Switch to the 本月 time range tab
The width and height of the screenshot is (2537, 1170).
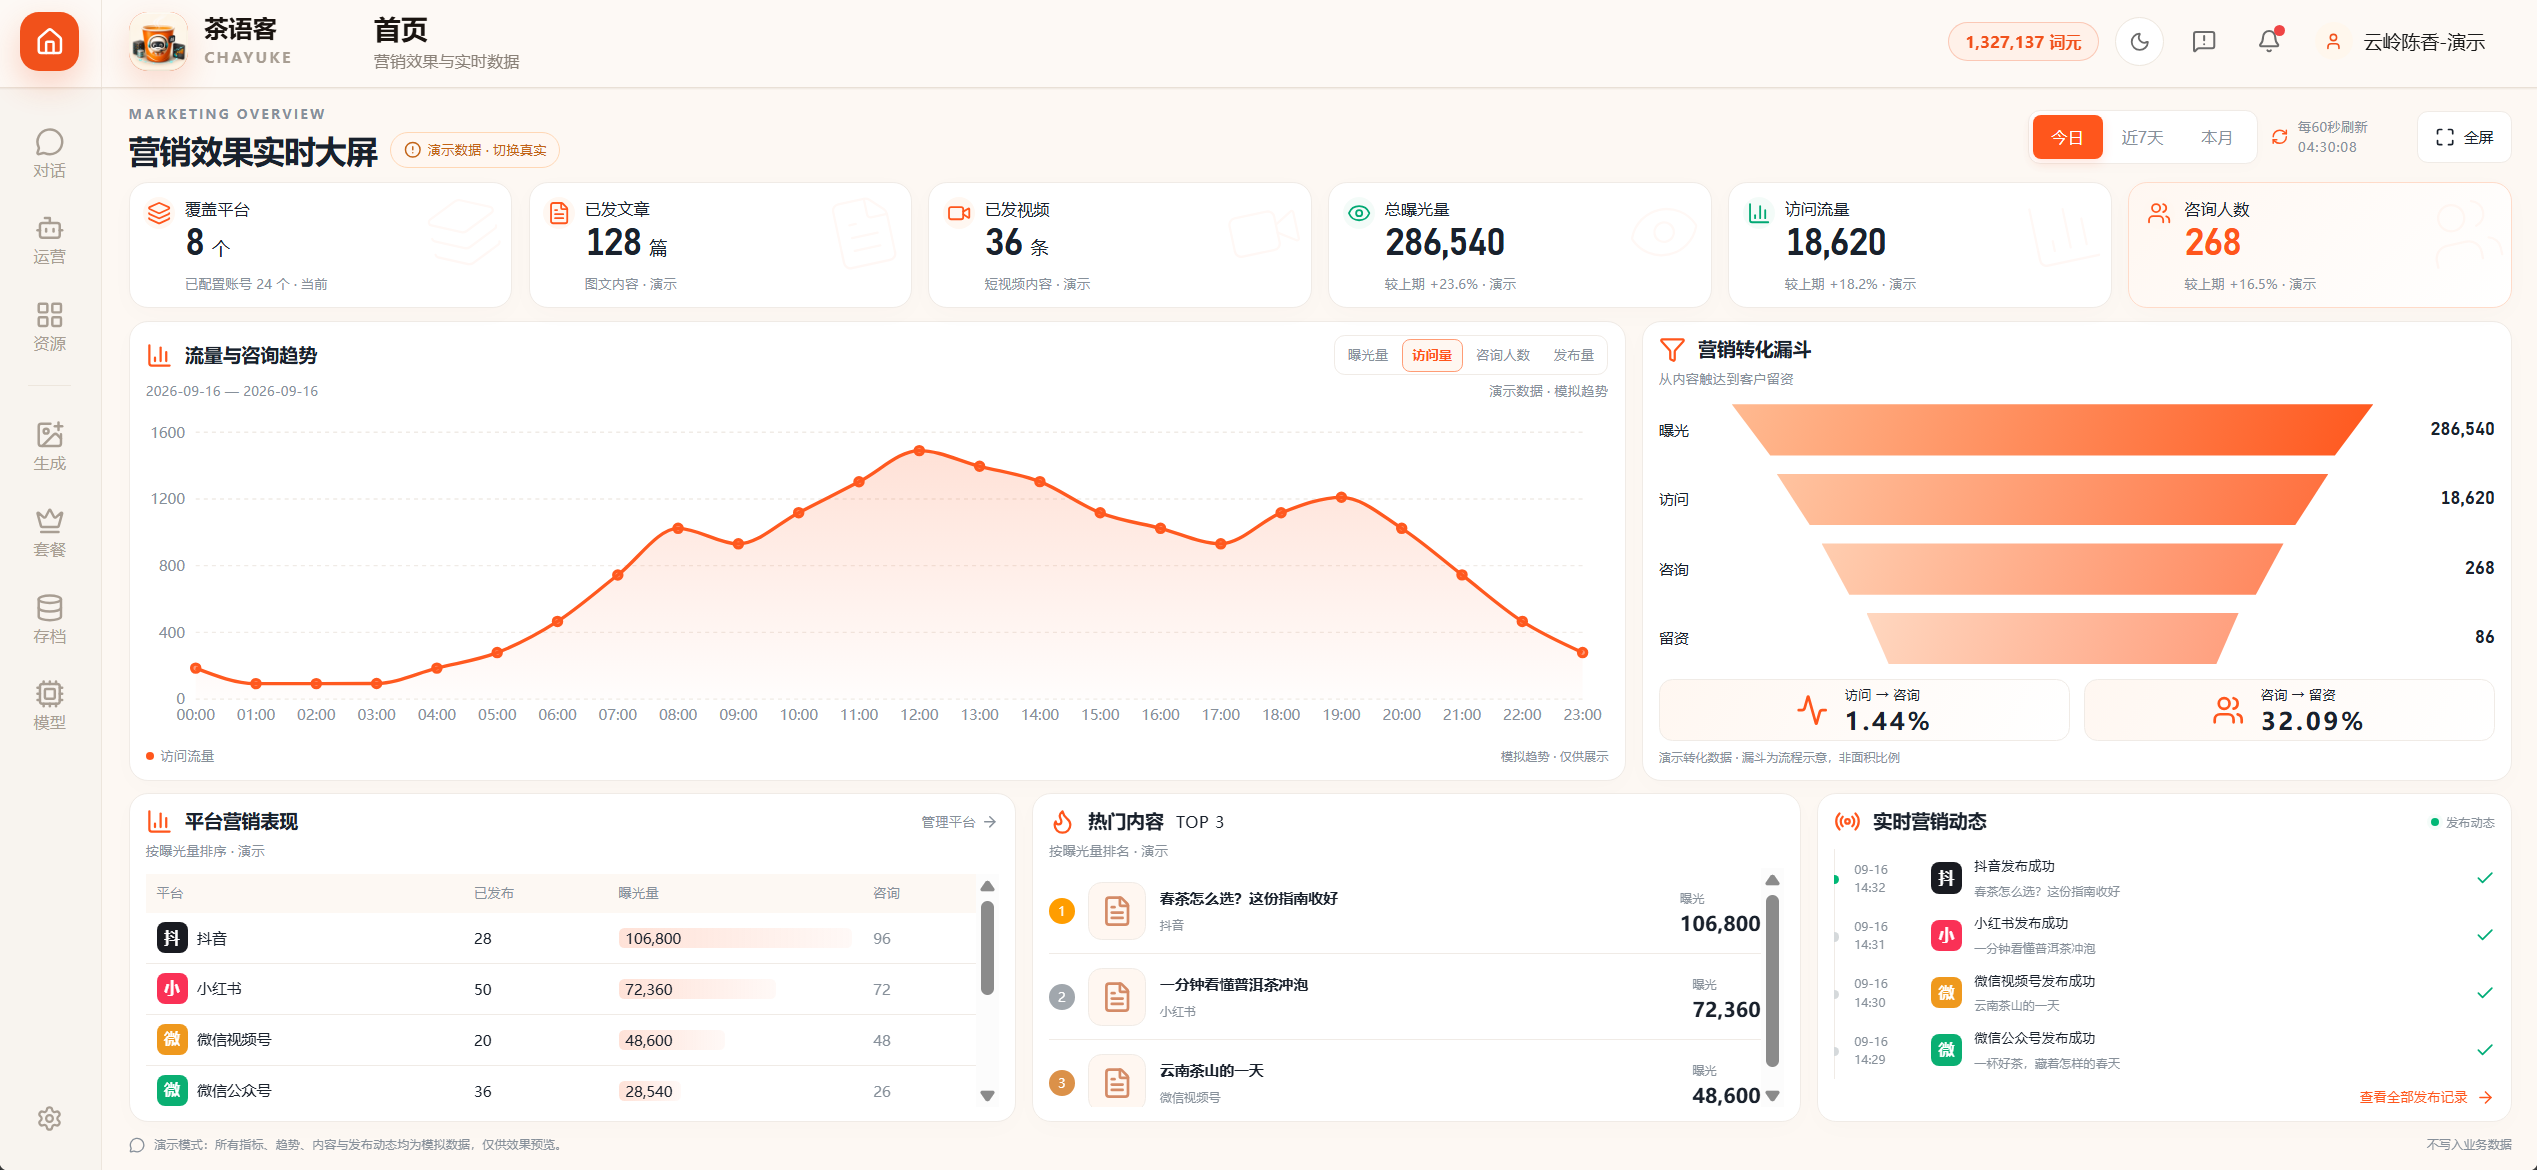pyautogui.click(x=2216, y=138)
